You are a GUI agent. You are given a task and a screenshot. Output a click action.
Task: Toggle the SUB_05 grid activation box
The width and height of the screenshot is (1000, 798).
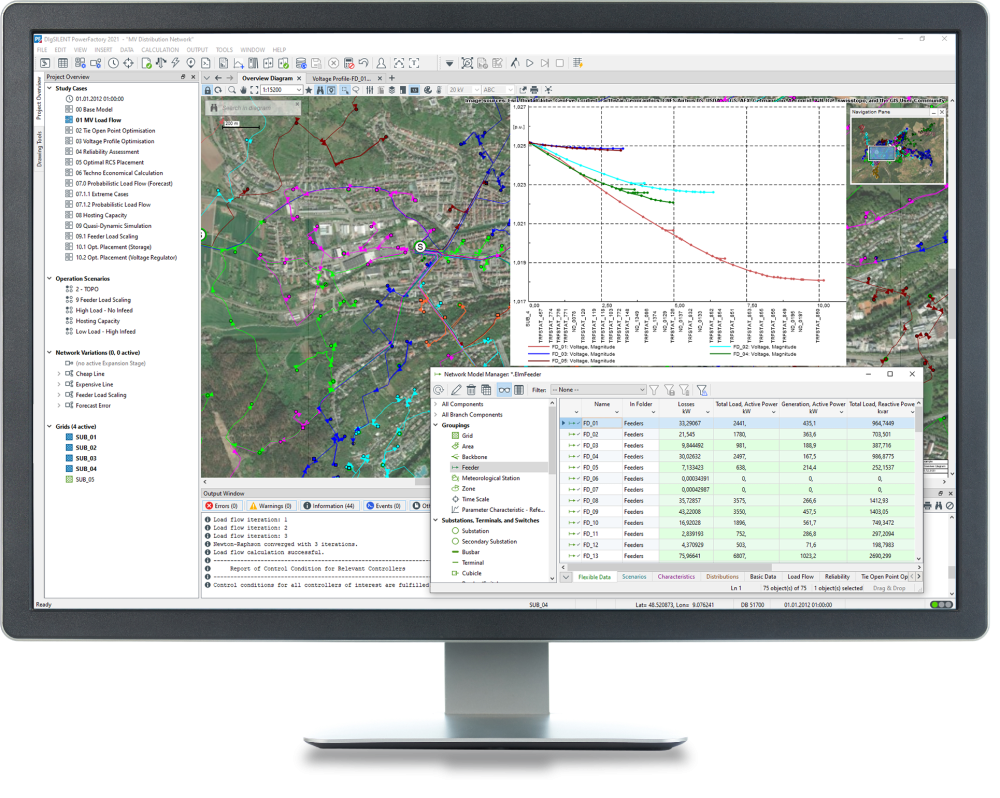[x=70, y=480]
